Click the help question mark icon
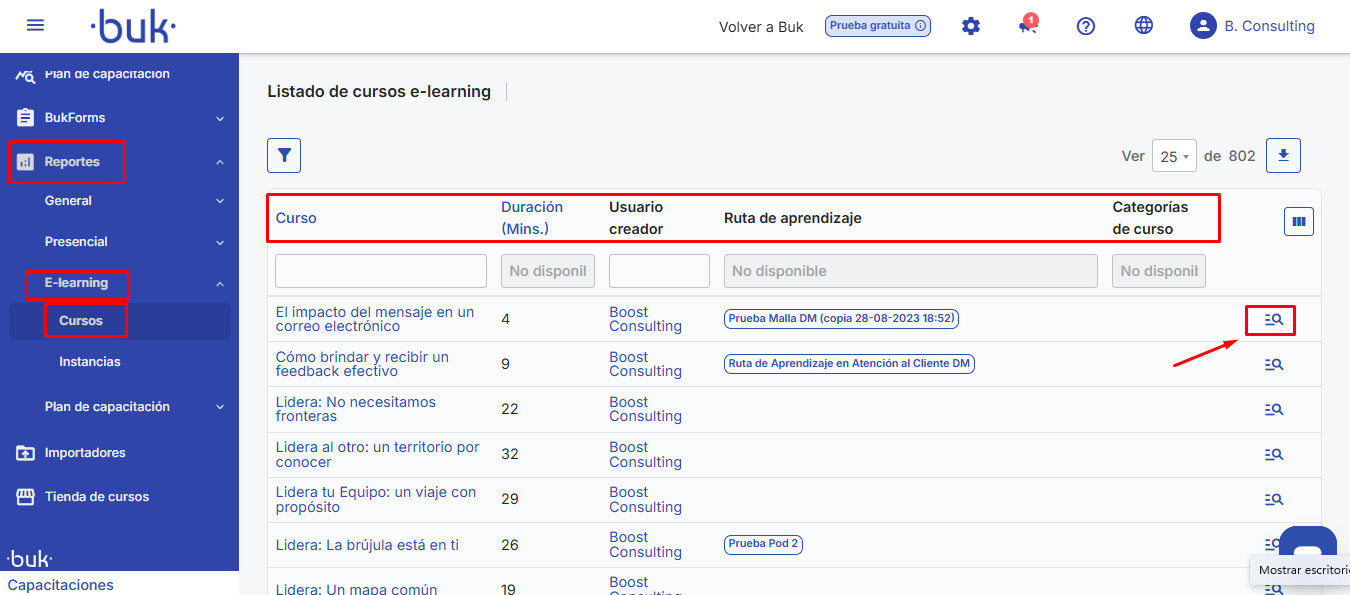 point(1086,26)
